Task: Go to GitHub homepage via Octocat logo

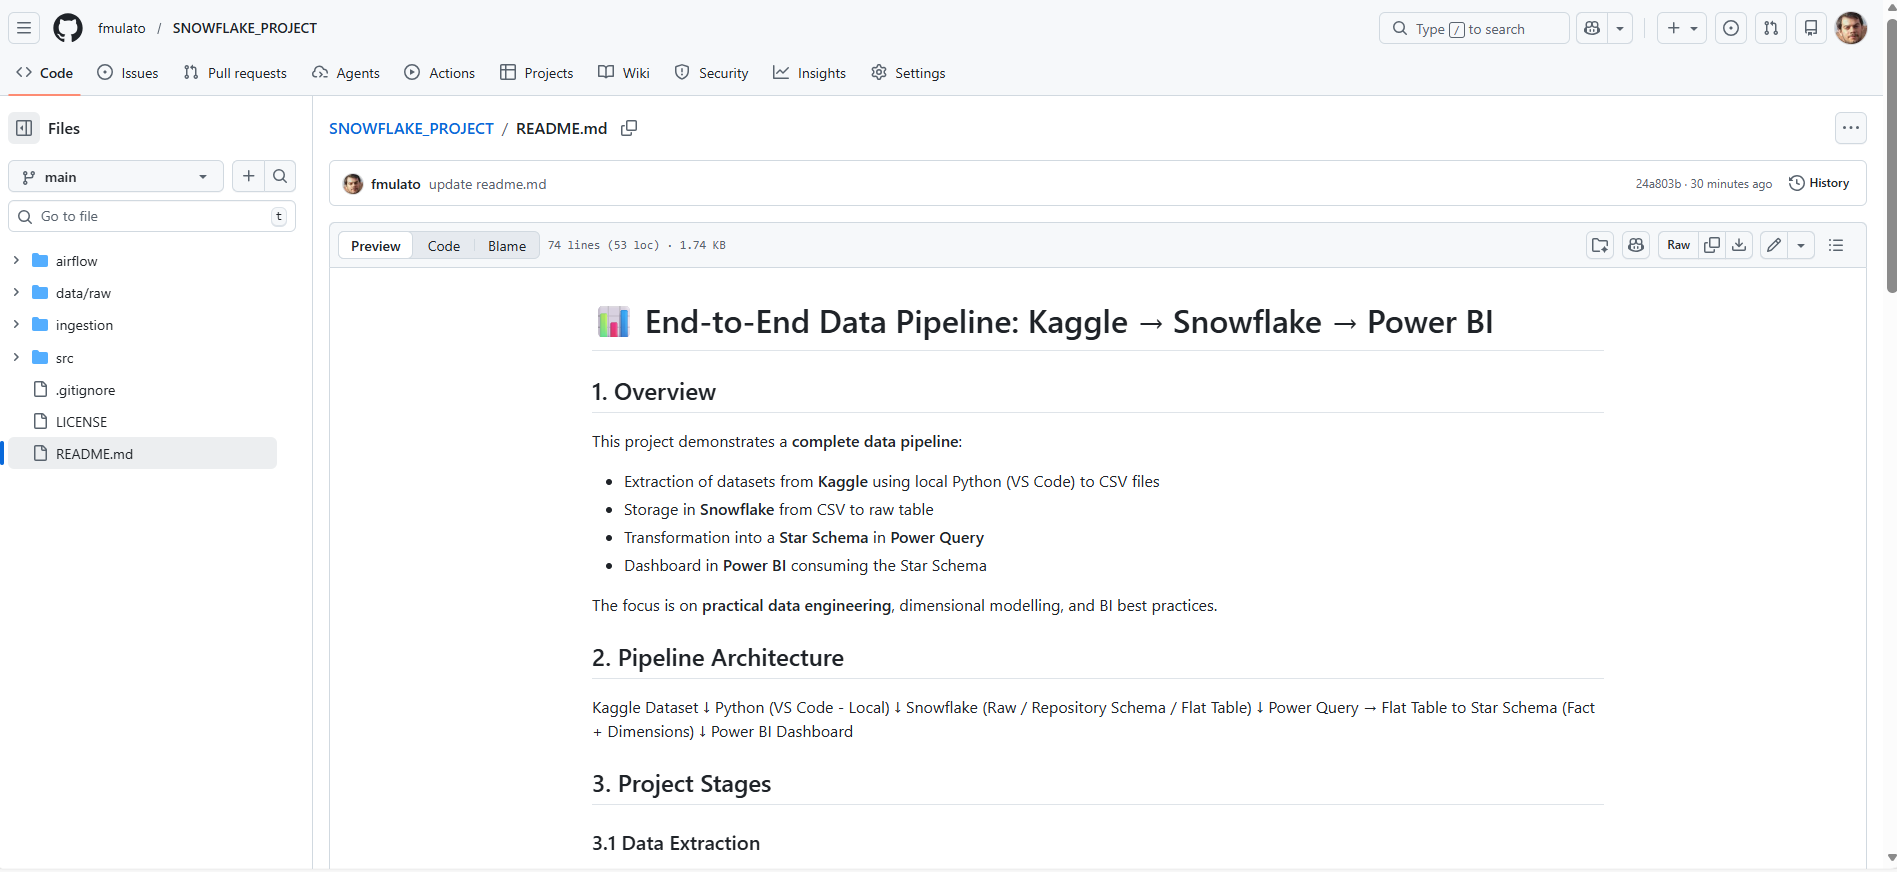Action: 68,28
